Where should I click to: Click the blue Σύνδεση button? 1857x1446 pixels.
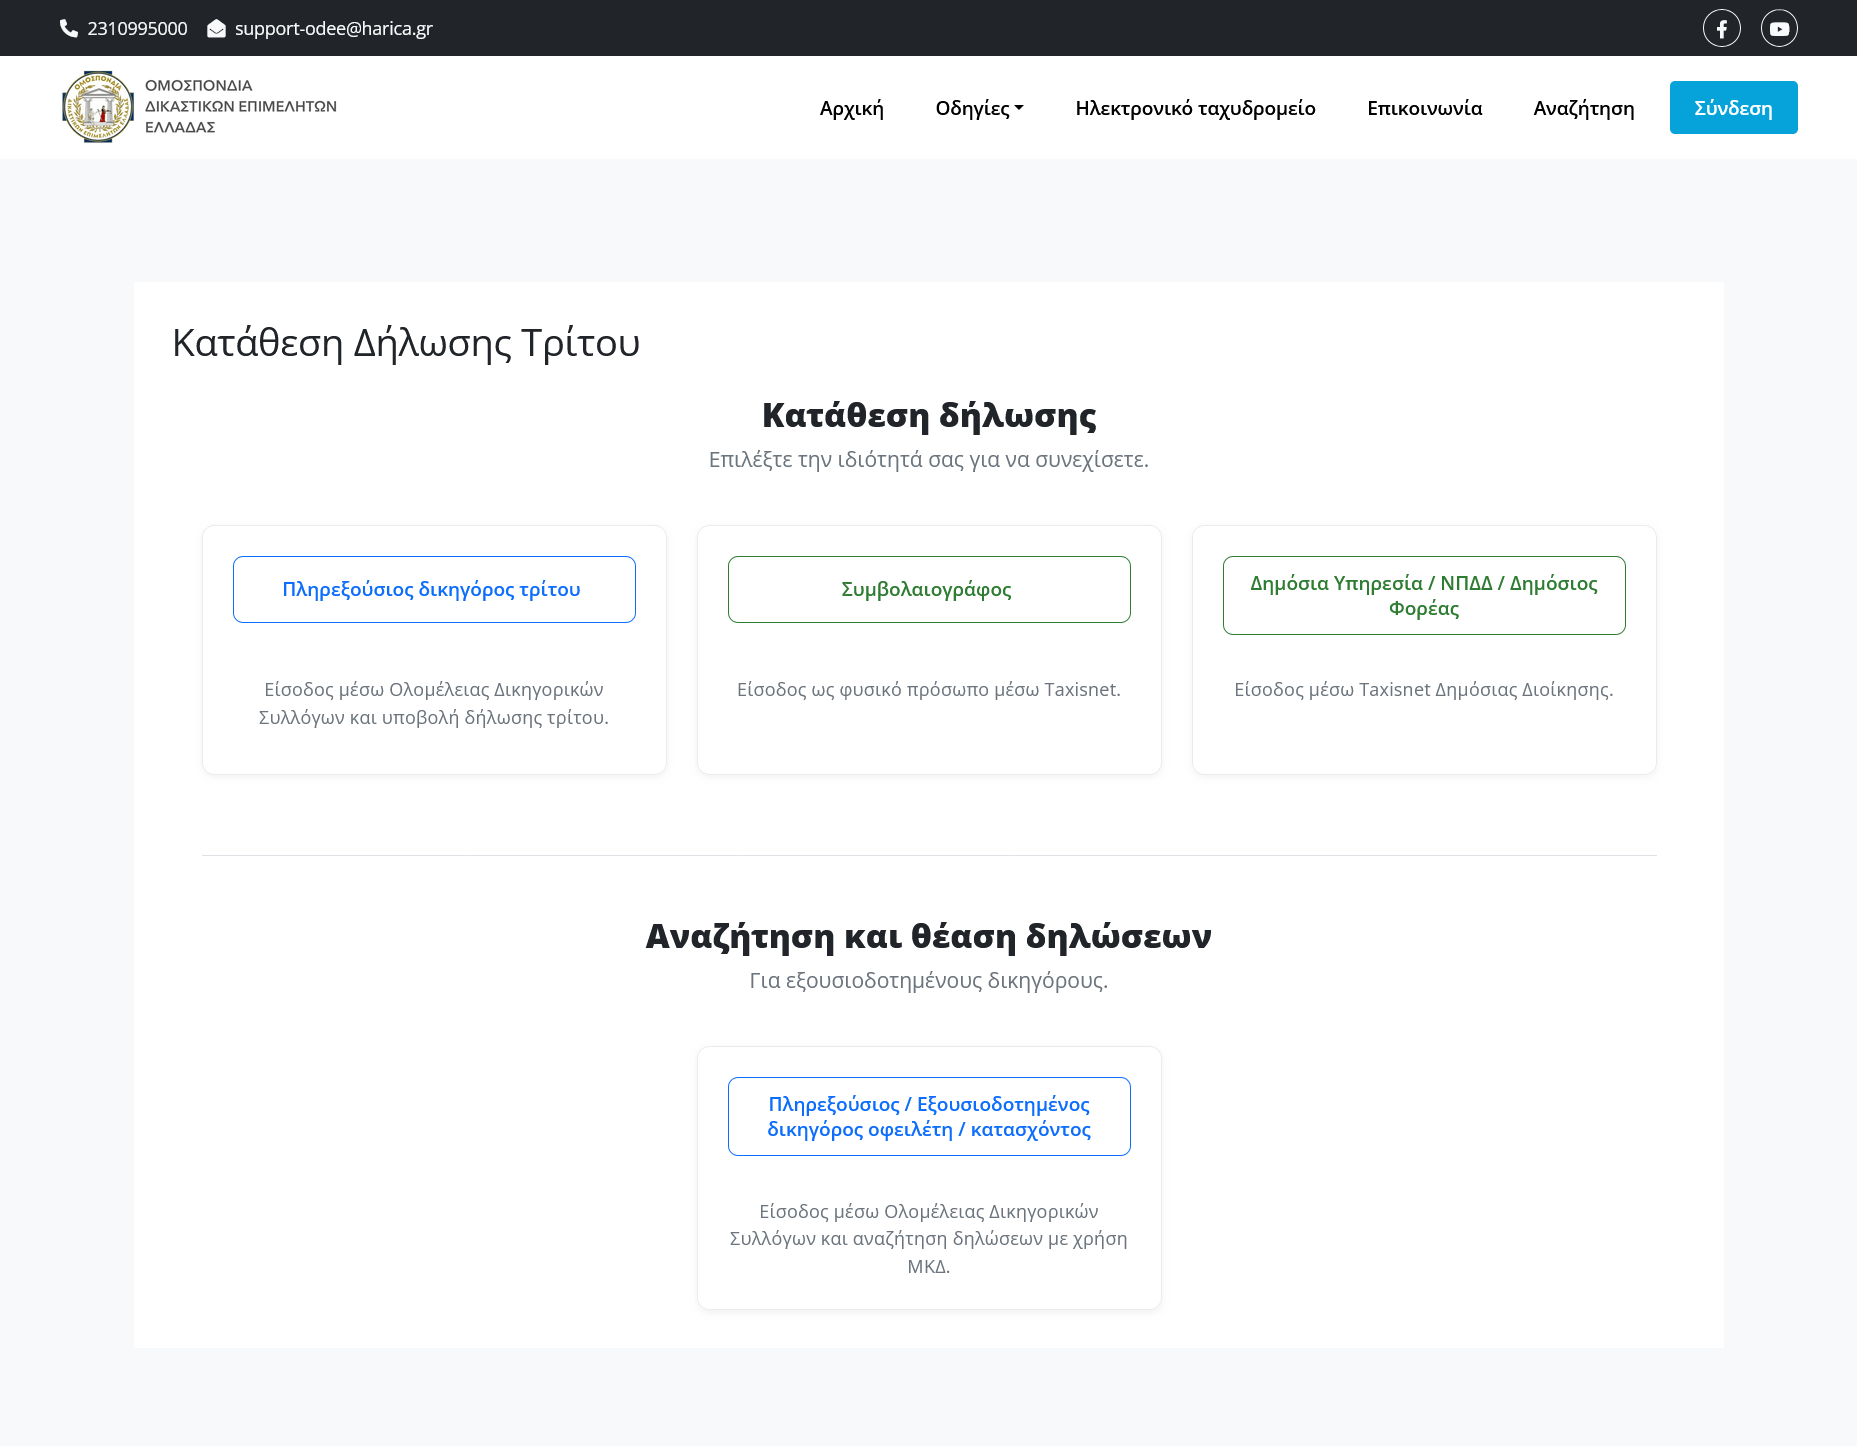point(1733,108)
